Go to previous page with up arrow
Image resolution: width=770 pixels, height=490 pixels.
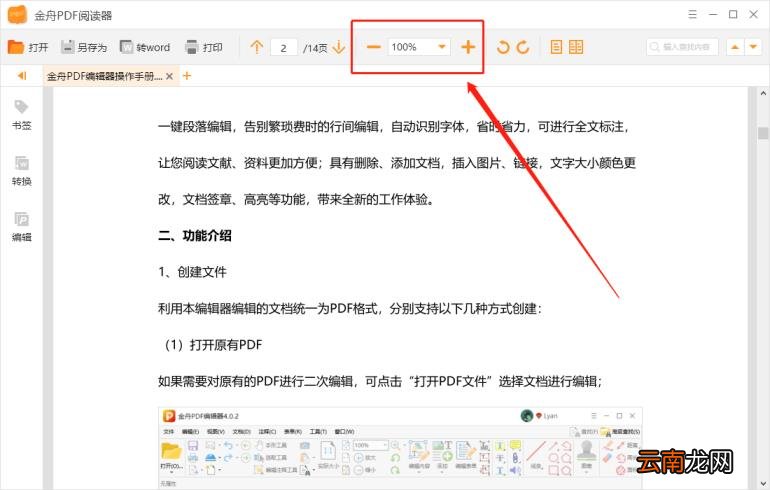(256, 47)
